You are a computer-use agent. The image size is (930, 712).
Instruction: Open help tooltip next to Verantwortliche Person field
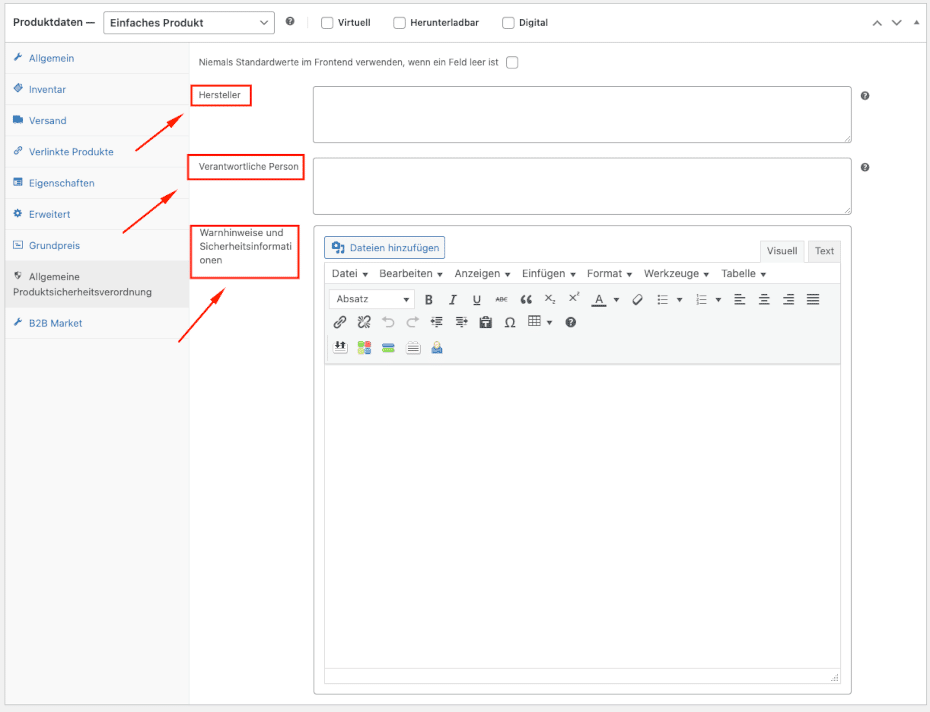865,167
